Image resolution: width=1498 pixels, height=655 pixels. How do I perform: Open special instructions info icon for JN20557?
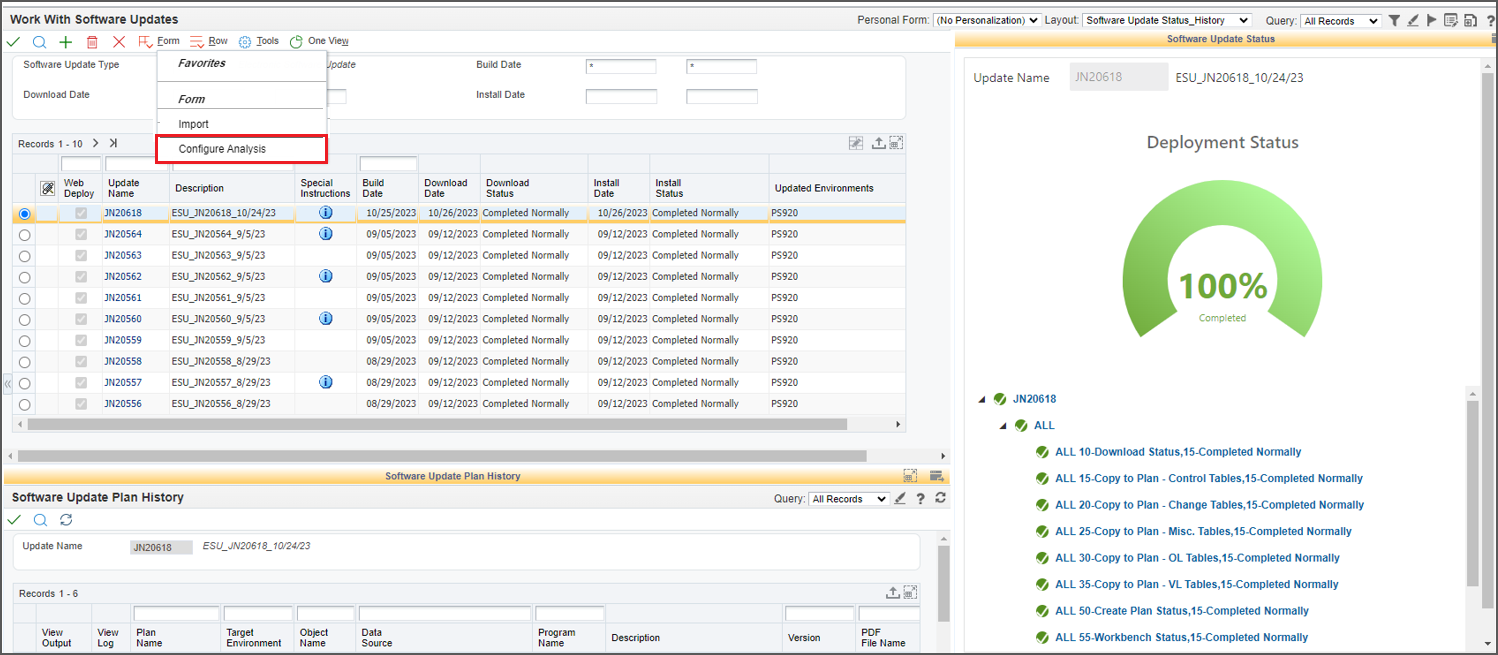(x=325, y=382)
